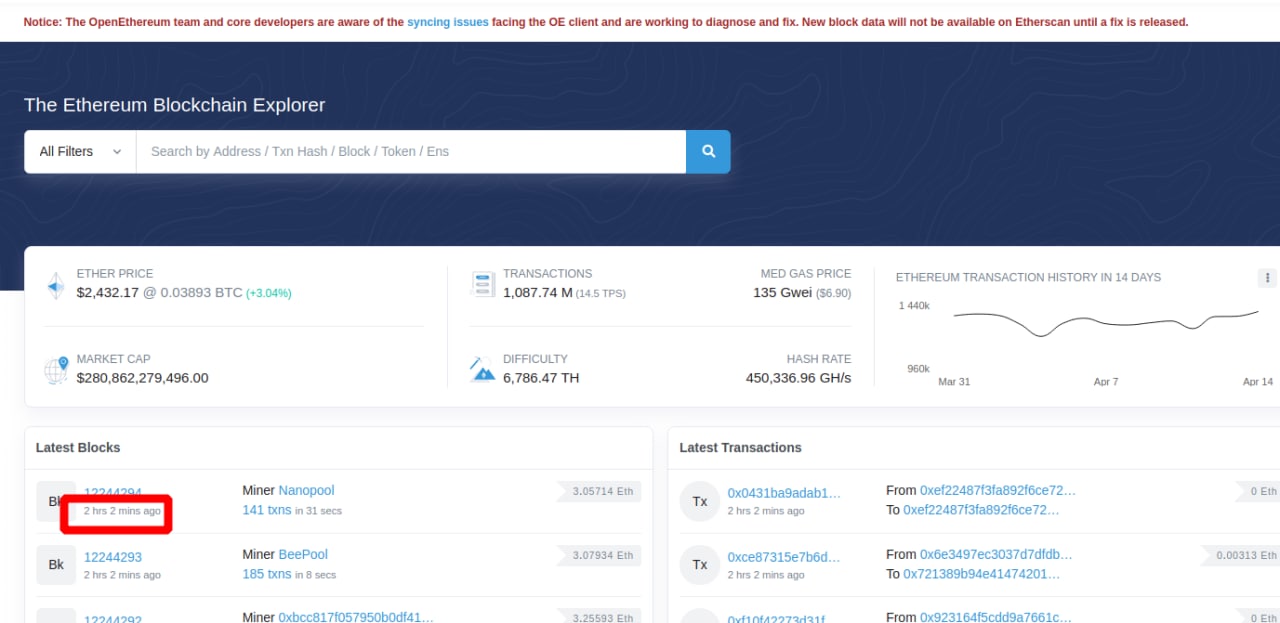Open transaction 0x0431ba9adab1

coord(784,493)
